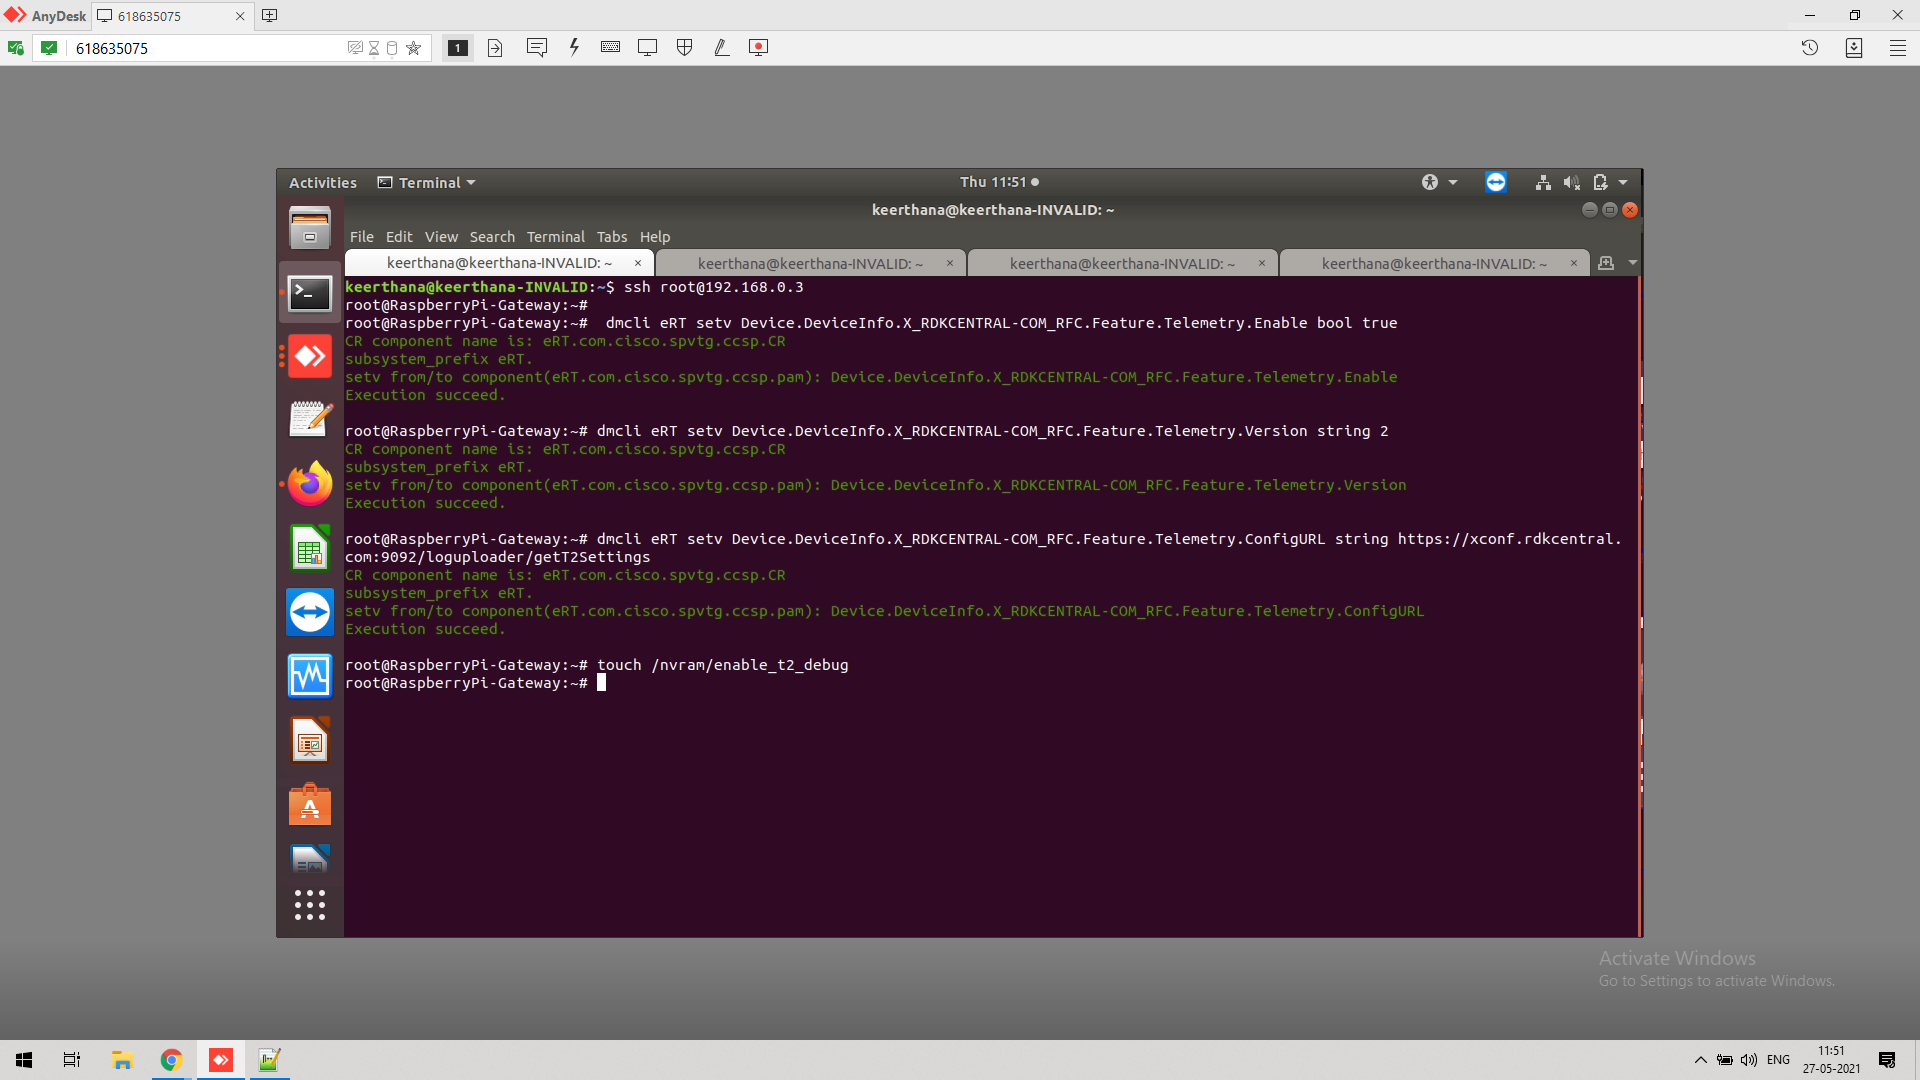Open terminal Edit menu
Image resolution: width=1920 pixels, height=1080 pixels.
pos(399,237)
